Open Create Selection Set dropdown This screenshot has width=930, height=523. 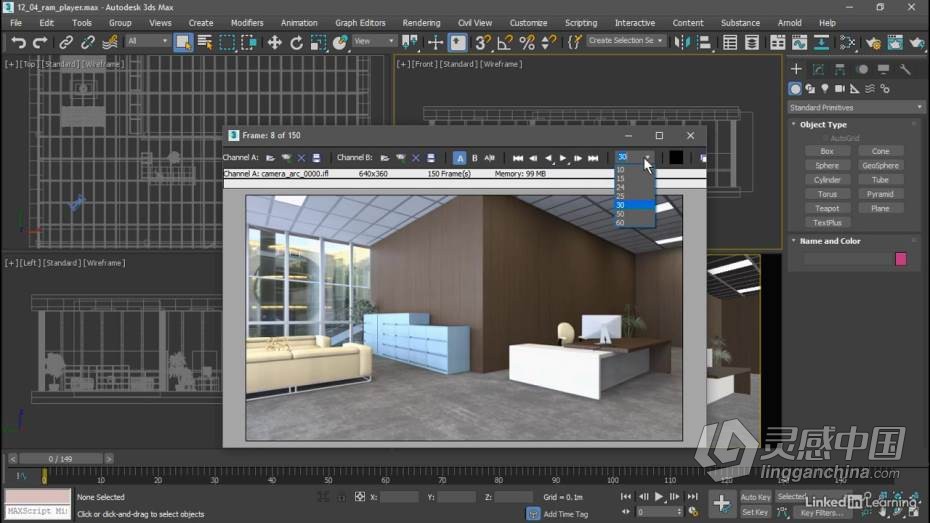coord(626,40)
